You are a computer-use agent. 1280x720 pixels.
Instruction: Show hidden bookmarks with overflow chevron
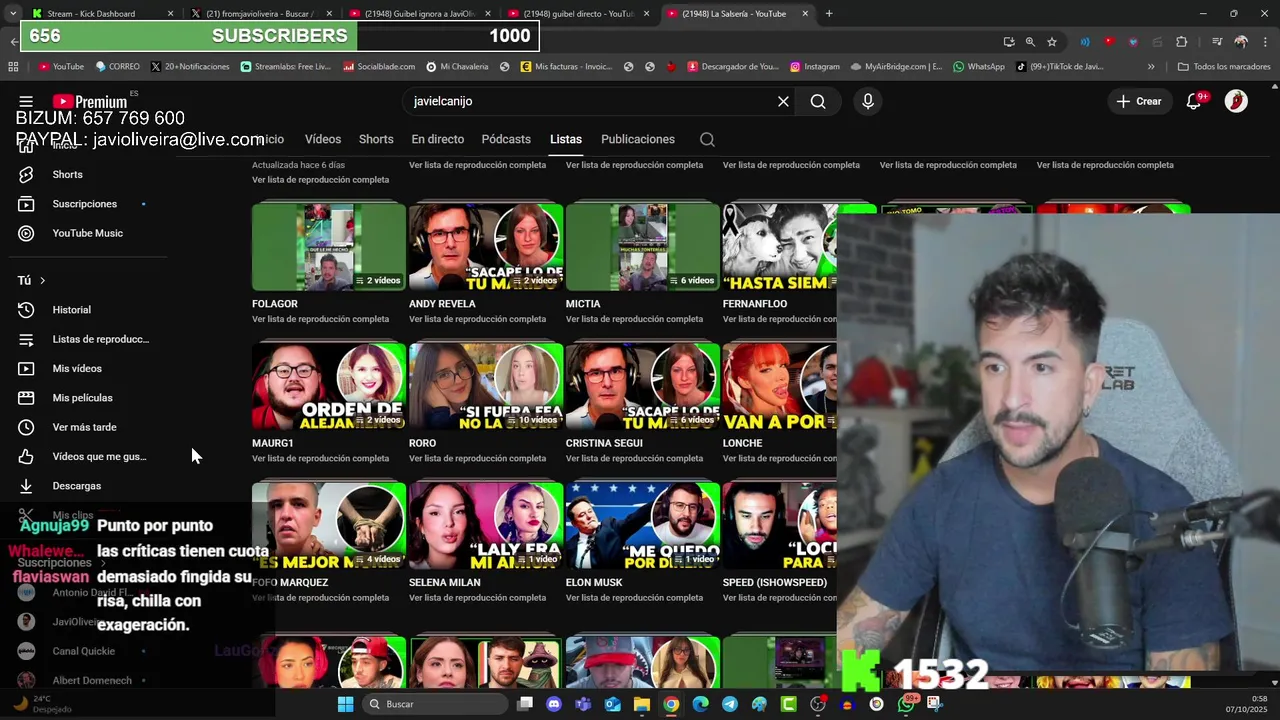click(x=1151, y=67)
